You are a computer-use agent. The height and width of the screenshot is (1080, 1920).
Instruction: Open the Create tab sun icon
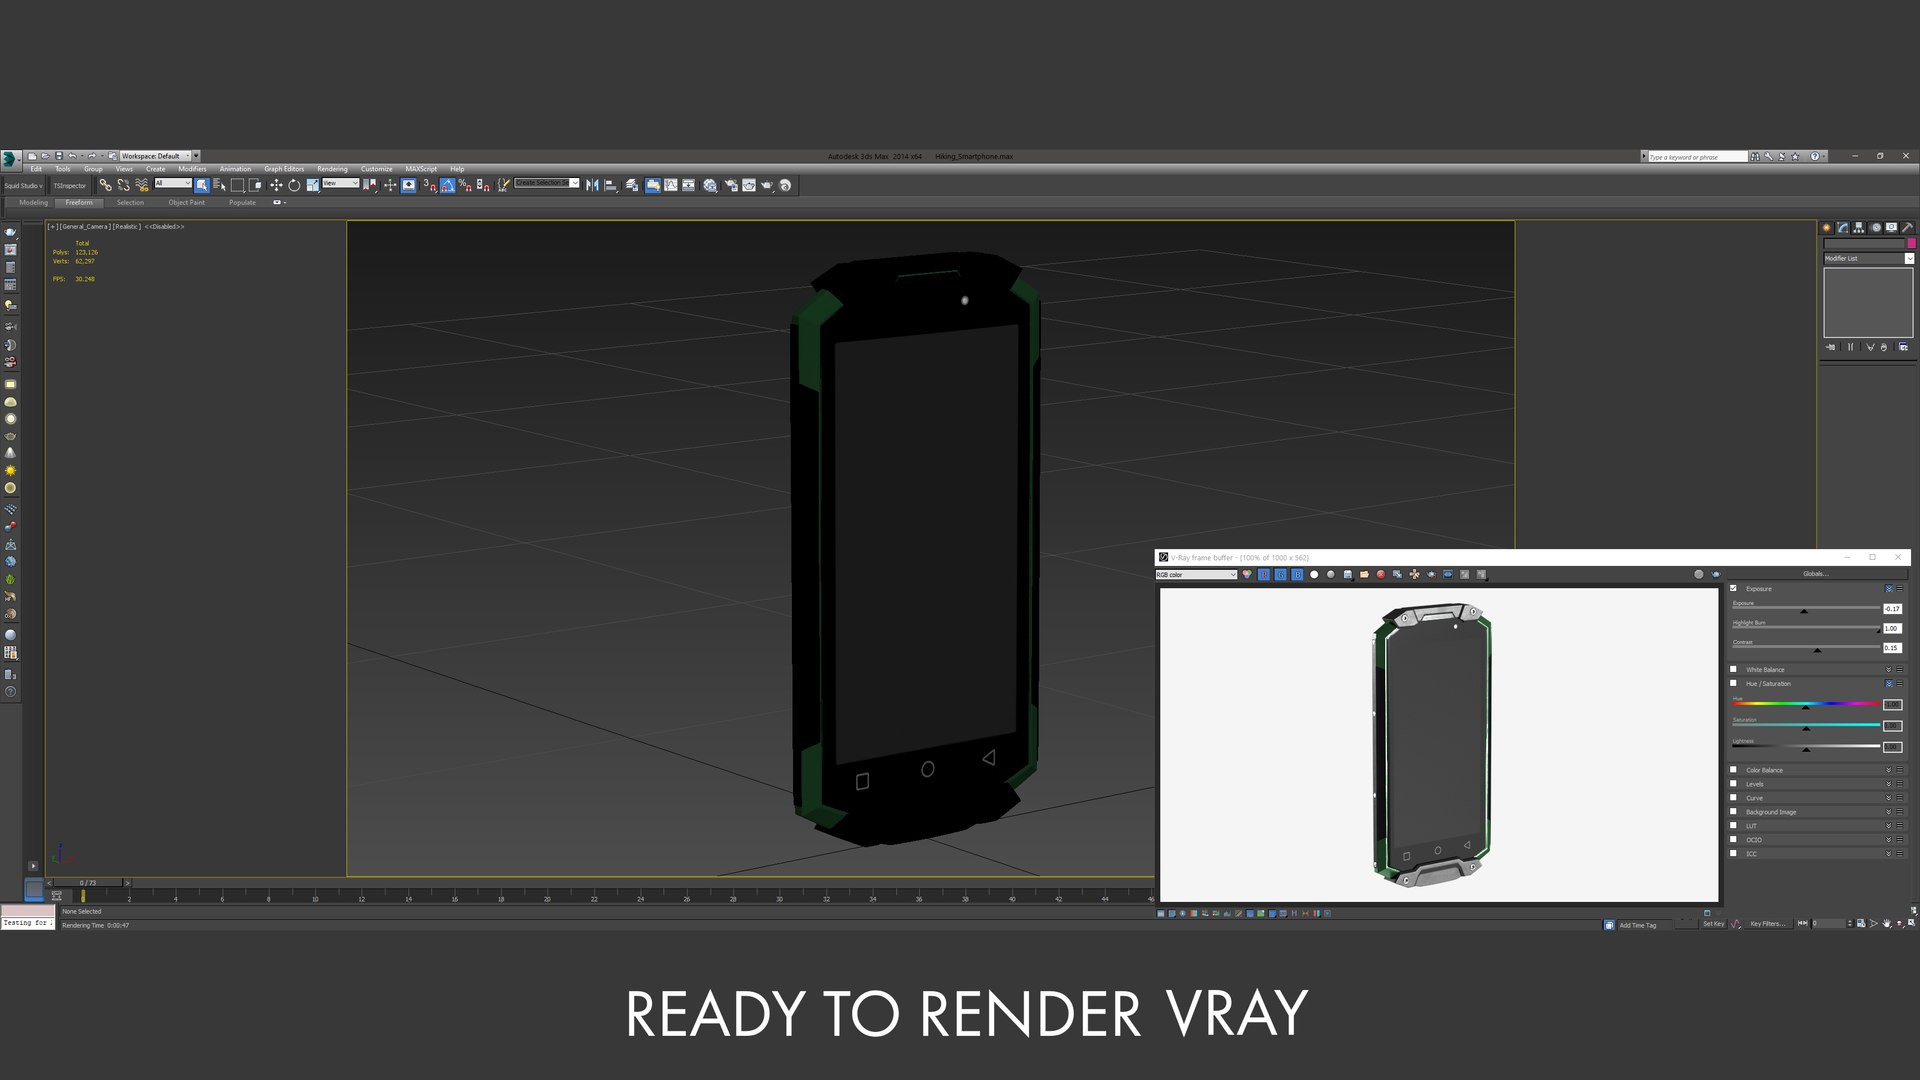pos(1826,228)
